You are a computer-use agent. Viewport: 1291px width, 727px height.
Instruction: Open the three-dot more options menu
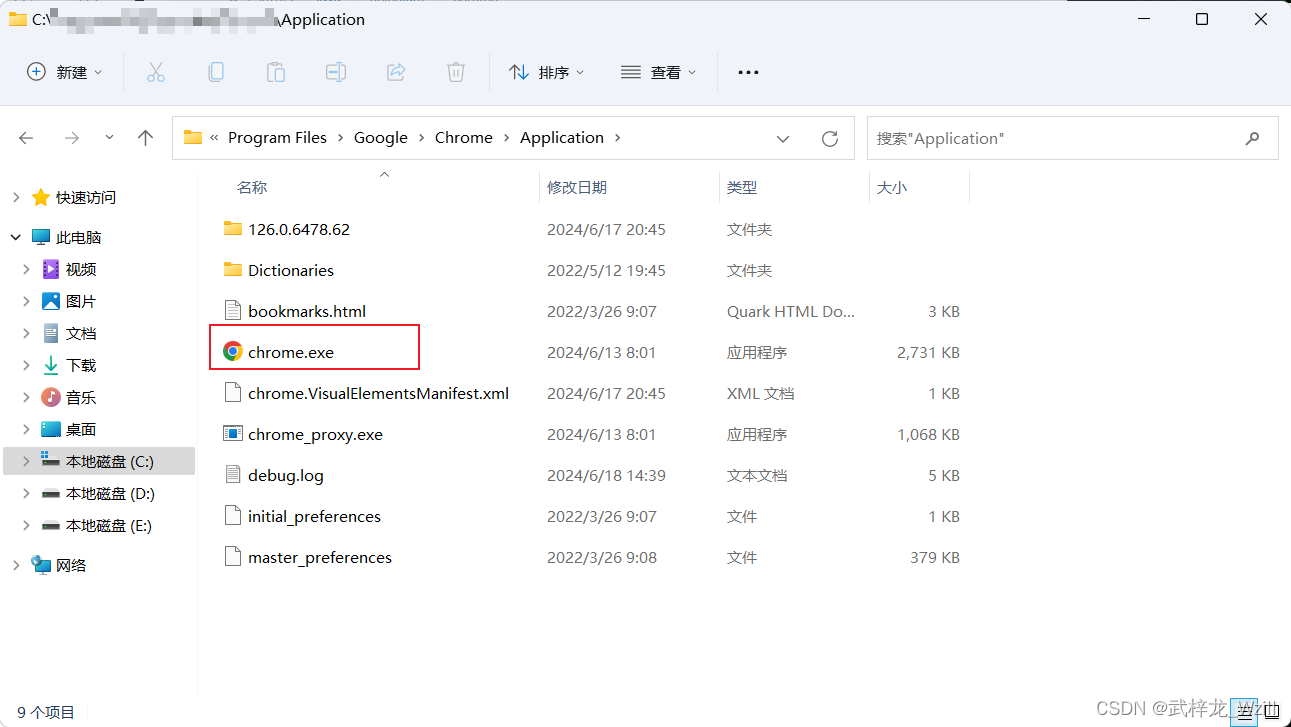748,72
